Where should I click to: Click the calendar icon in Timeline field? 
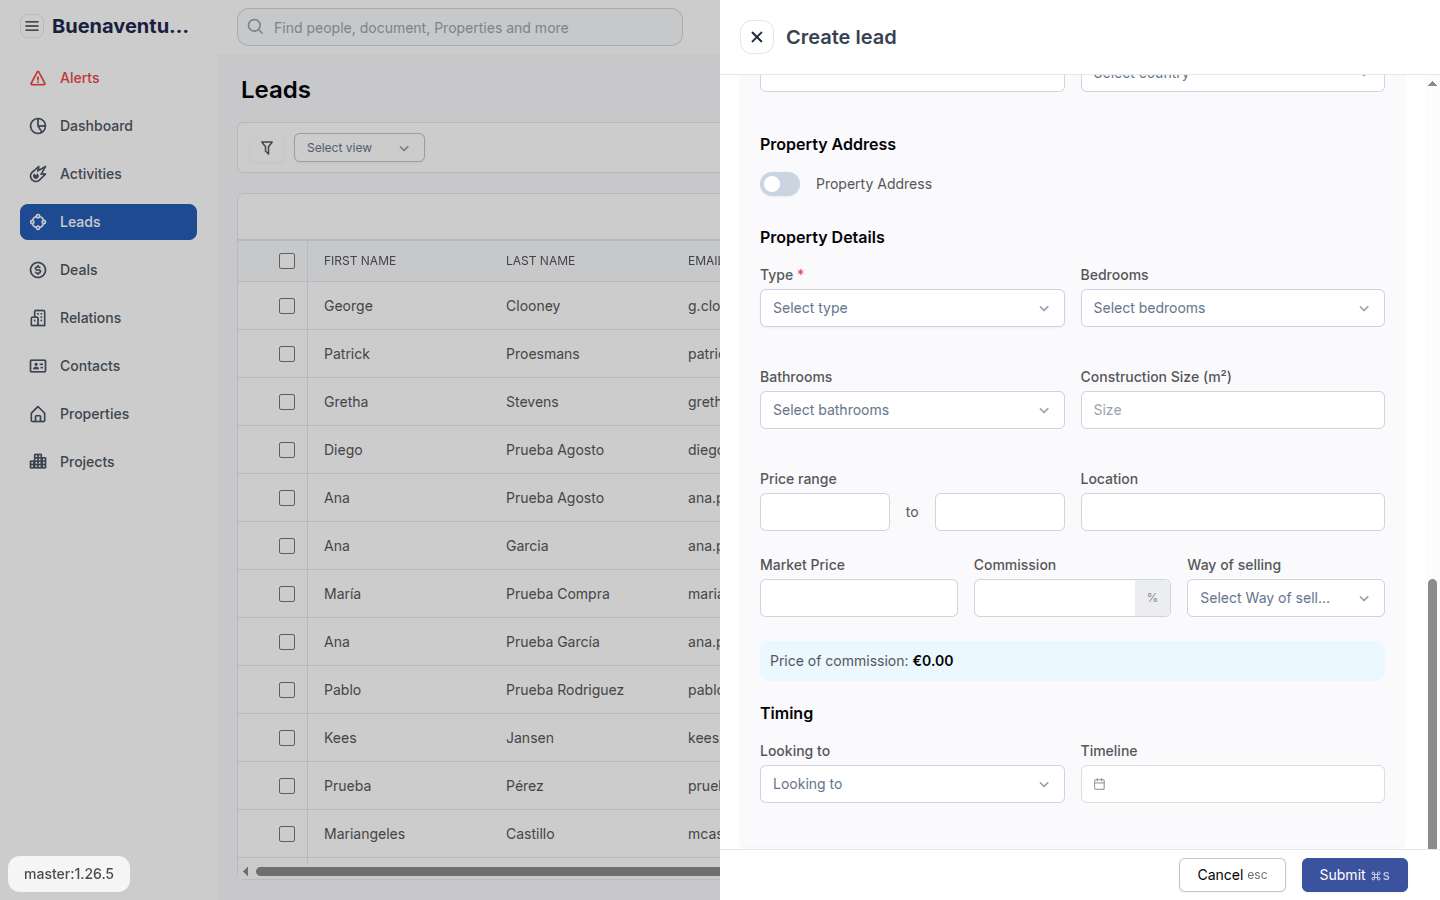coord(1099,784)
